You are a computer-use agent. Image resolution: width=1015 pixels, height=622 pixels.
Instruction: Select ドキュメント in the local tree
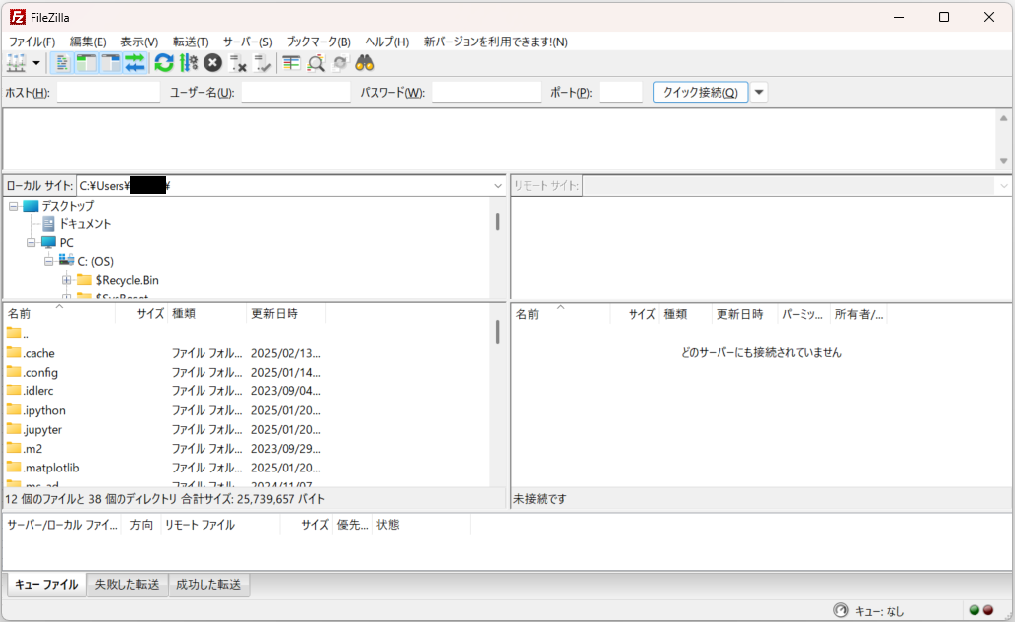click(x=85, y=224)
